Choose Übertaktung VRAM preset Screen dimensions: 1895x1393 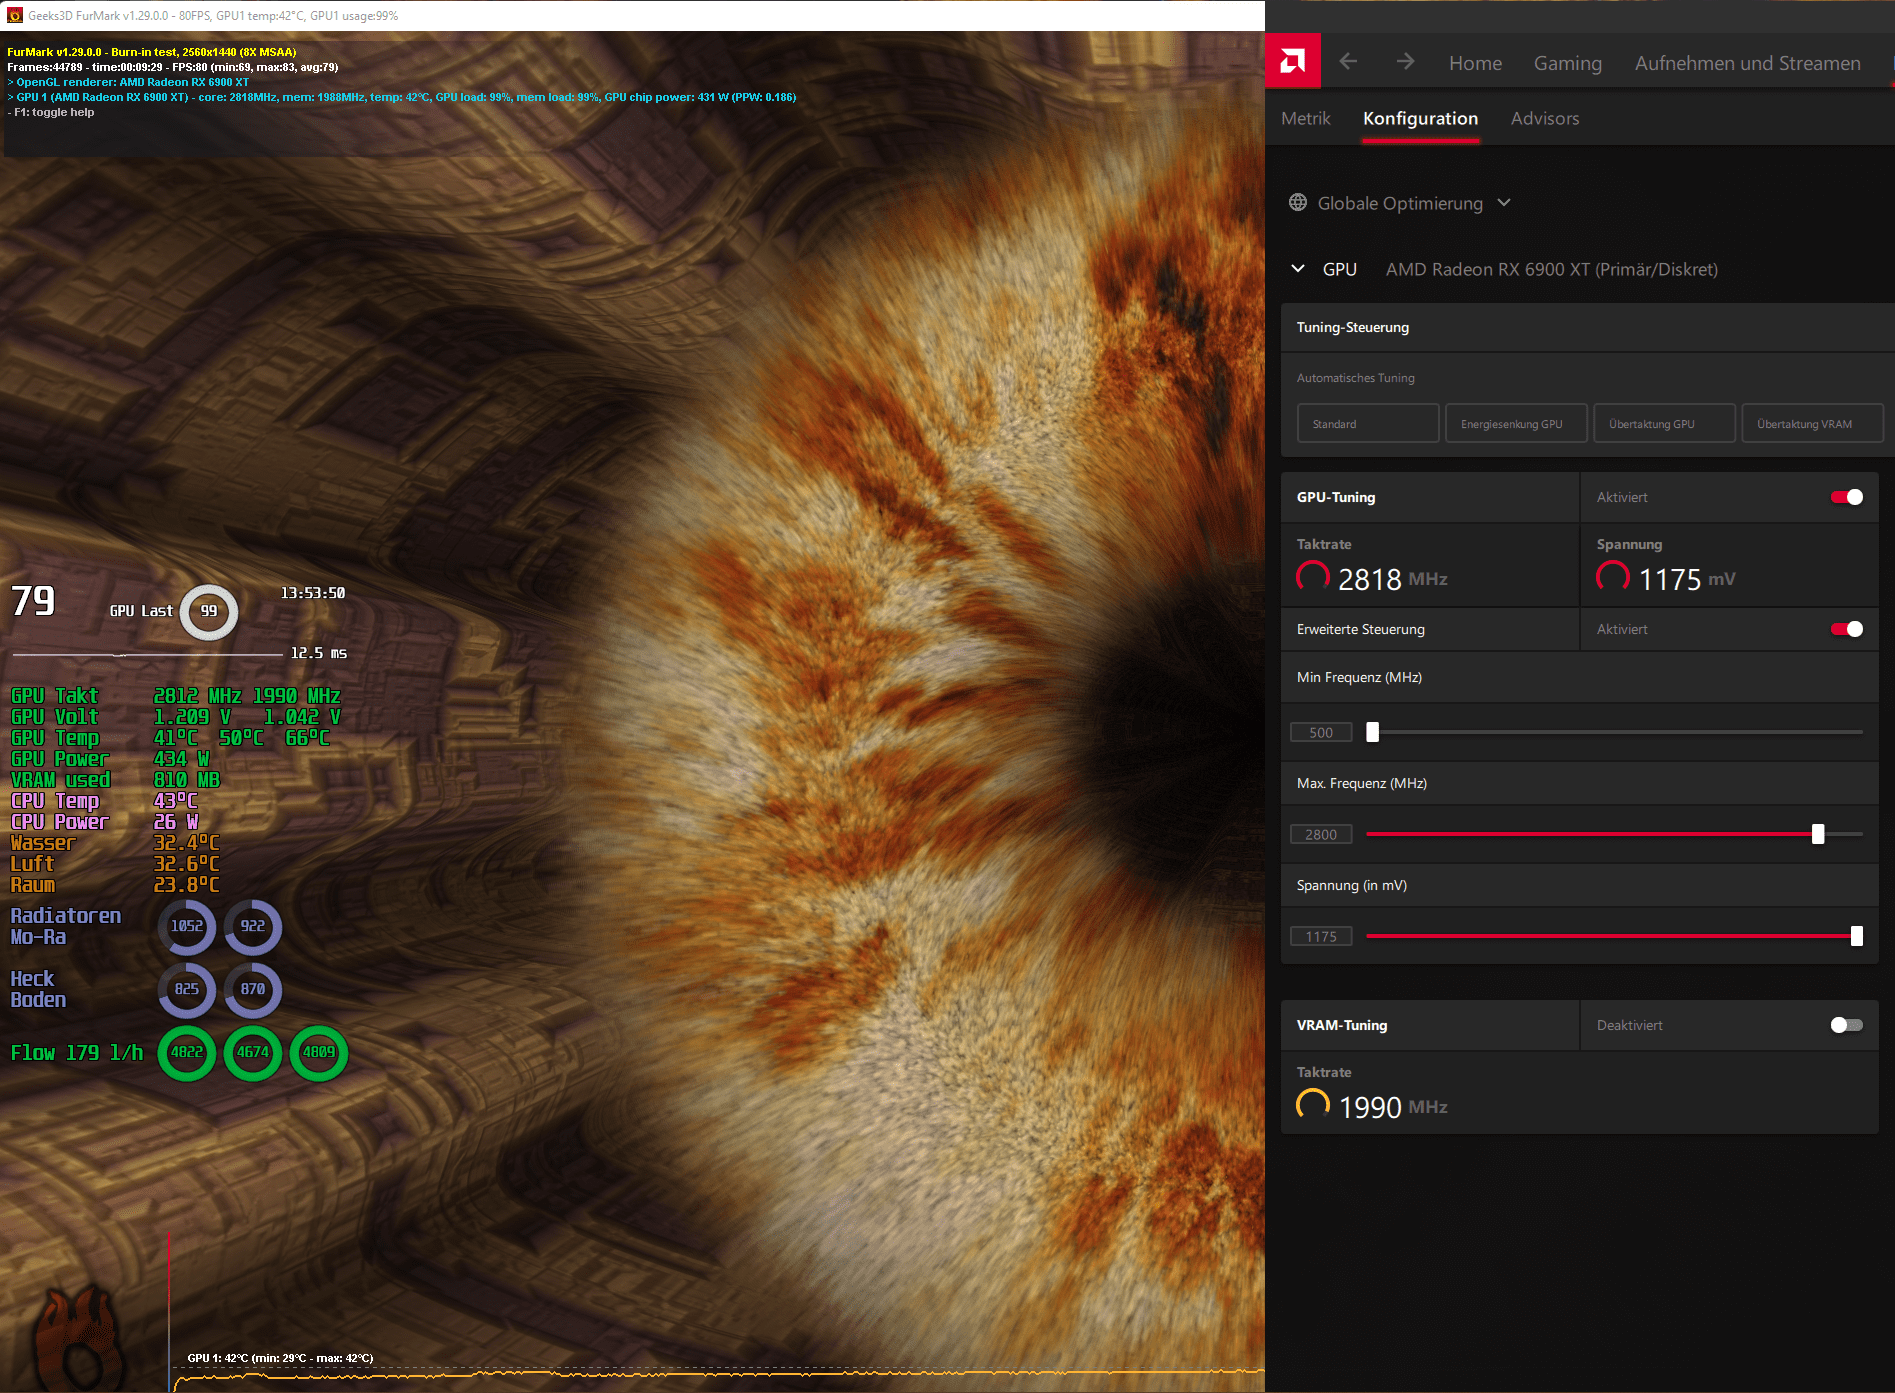1812,423
